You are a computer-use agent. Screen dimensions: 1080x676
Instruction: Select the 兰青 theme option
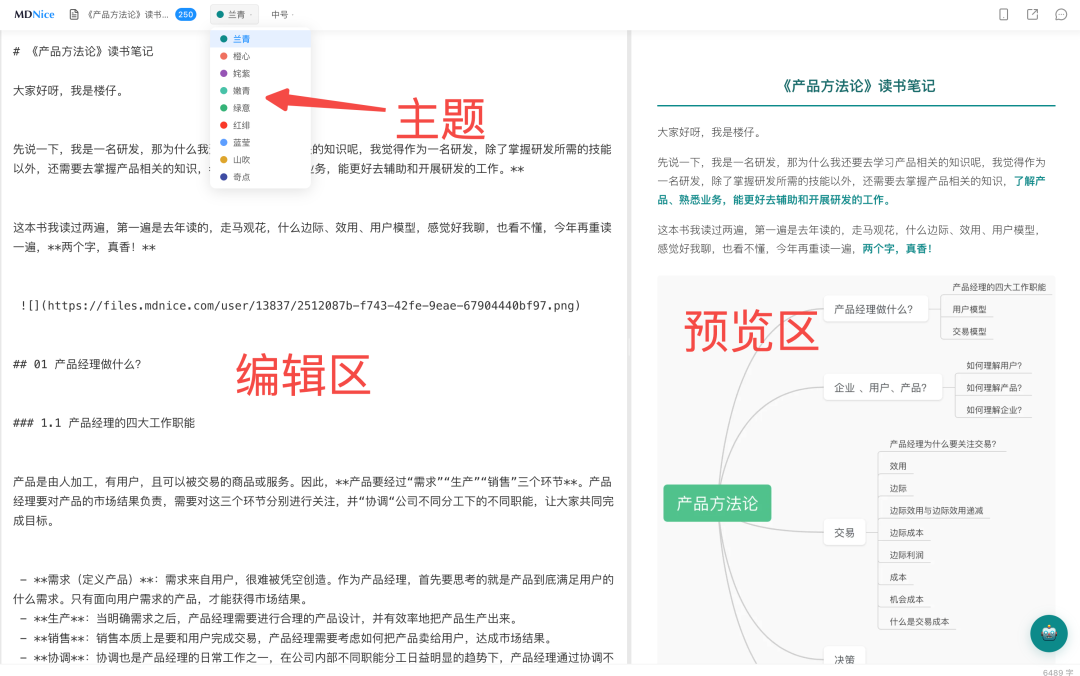pyautogui.click(x=260, y=39)
